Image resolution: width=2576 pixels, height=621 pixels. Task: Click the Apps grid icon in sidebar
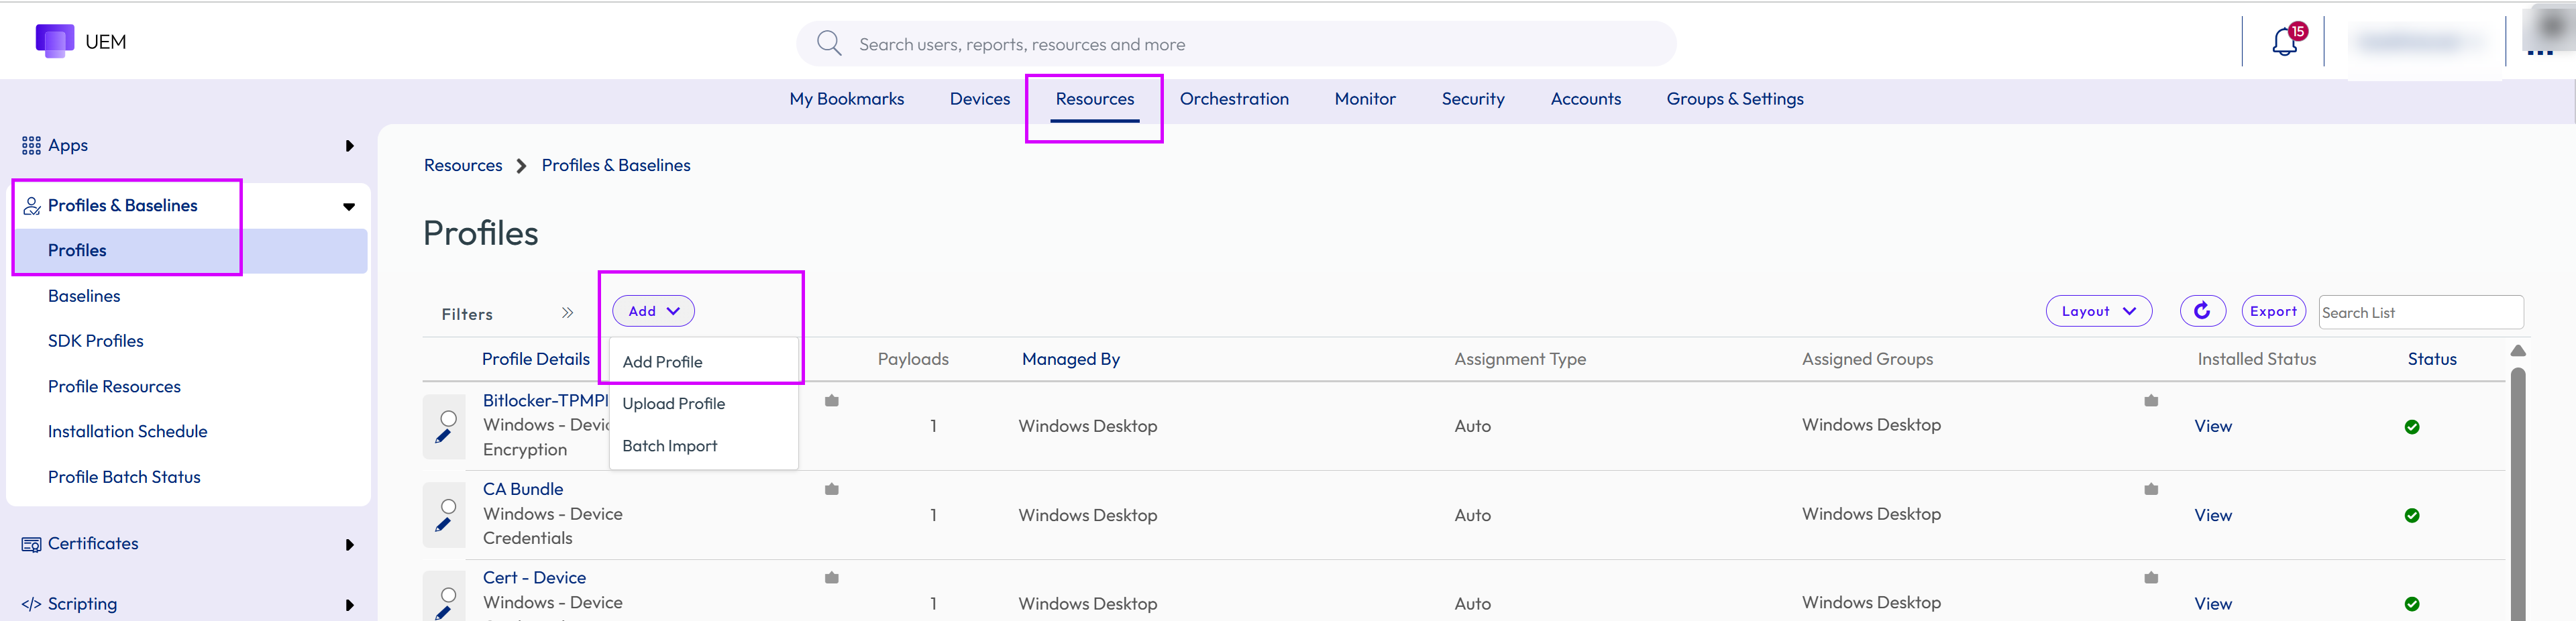click(31, 146)
